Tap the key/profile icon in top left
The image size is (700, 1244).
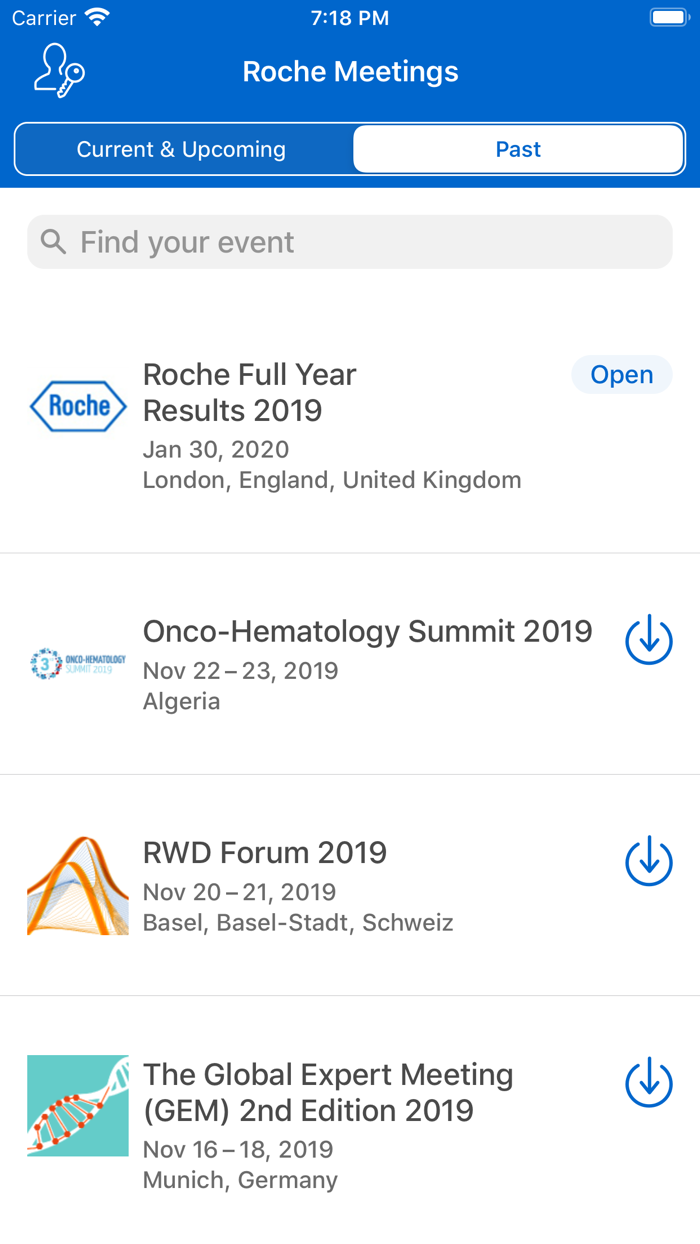tap(55, 70)
